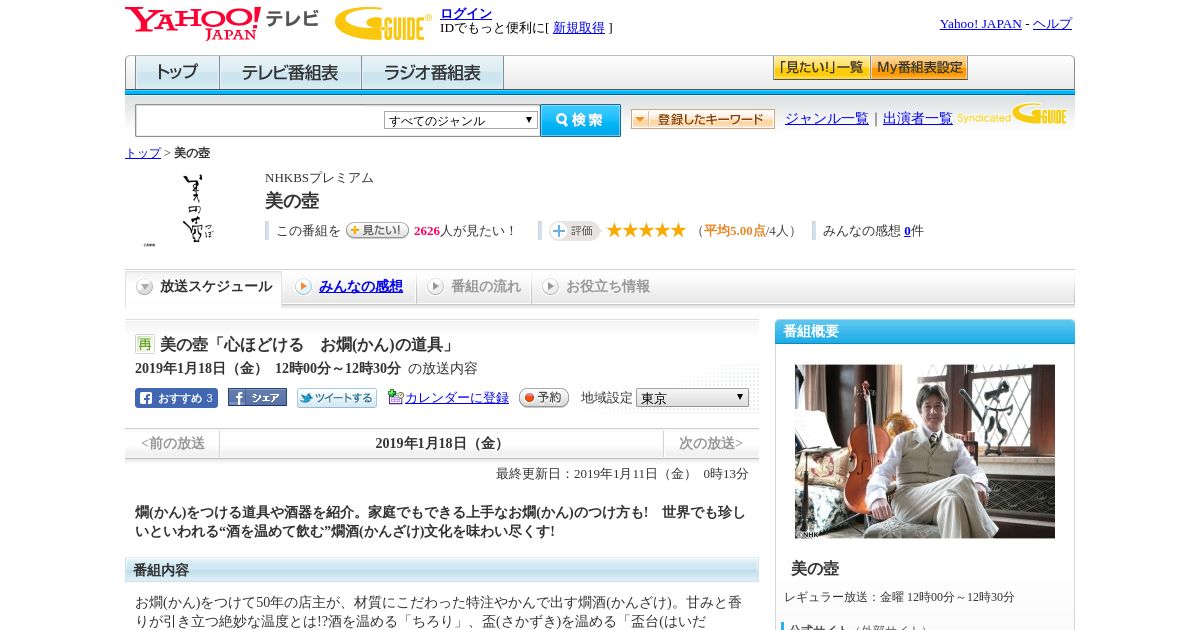The height and width of the screenshot is (630, 1200).
Task: Click the 「見たい!」一覧 button
Action: pyautogui.click(x=821, y=68)
